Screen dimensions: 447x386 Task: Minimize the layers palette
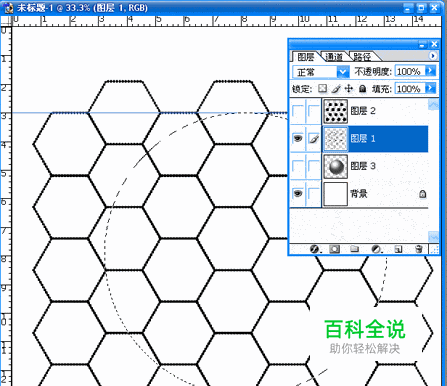(x=422, y=44)
